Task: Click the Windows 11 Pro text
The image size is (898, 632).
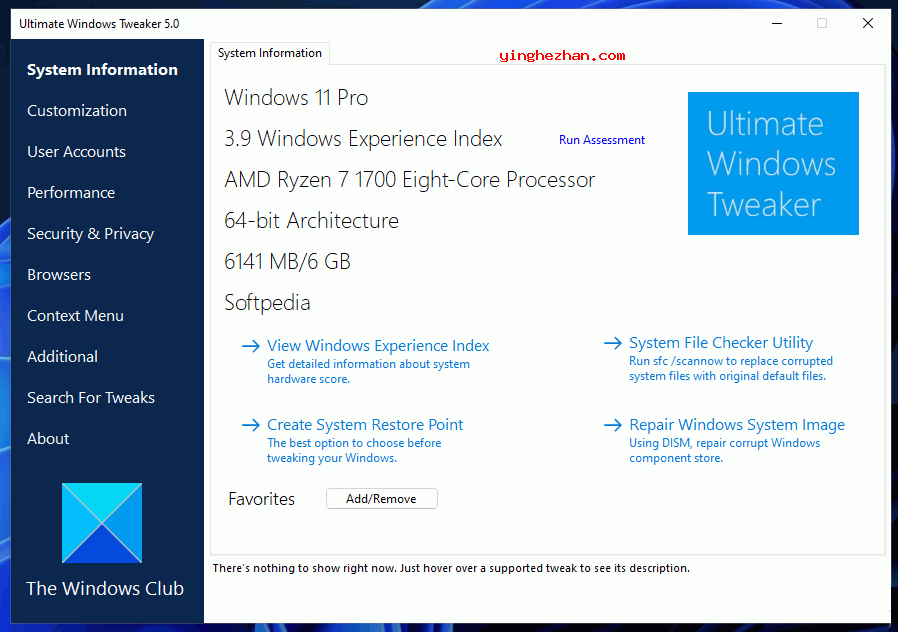Action: point(296,98)
